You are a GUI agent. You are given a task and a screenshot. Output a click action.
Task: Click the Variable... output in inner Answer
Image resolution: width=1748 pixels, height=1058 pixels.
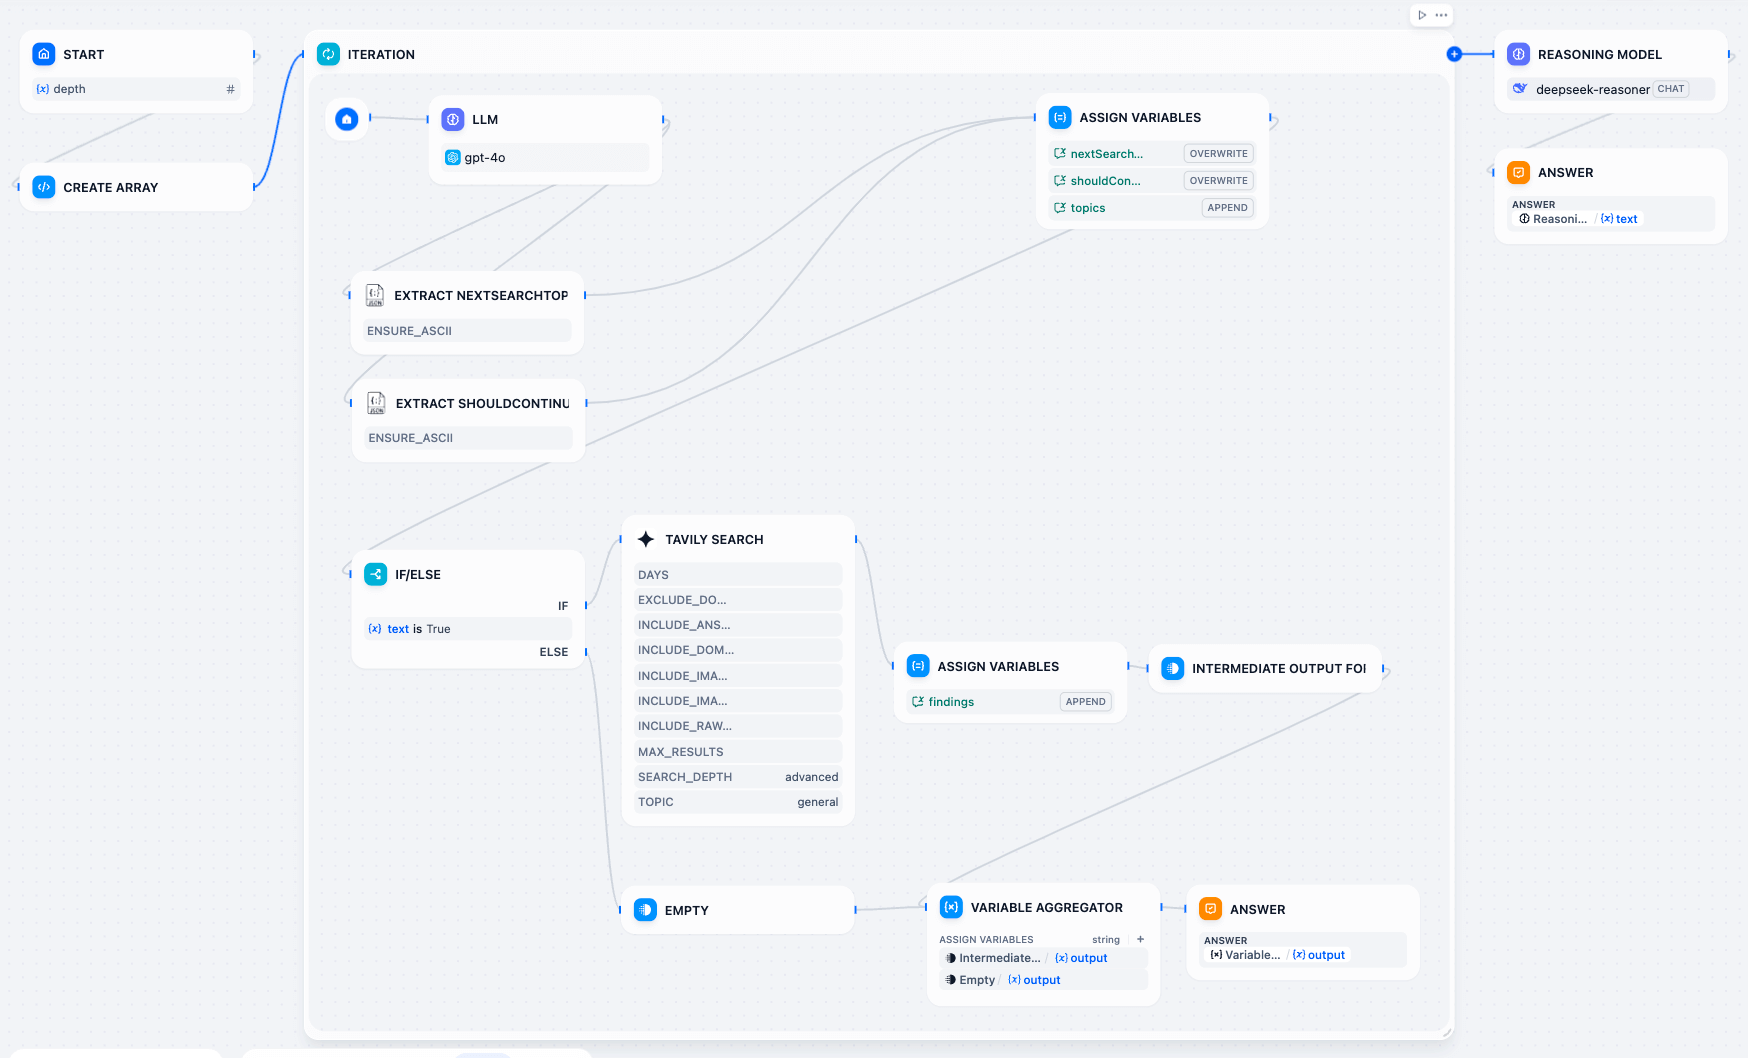tap(1277, 955)
